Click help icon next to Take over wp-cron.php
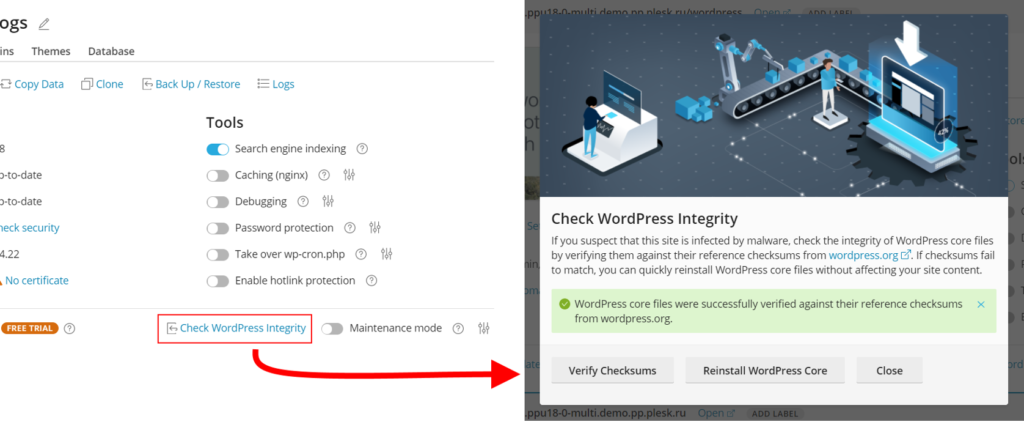Viewport: 1024px width, 422px height. 360,254
